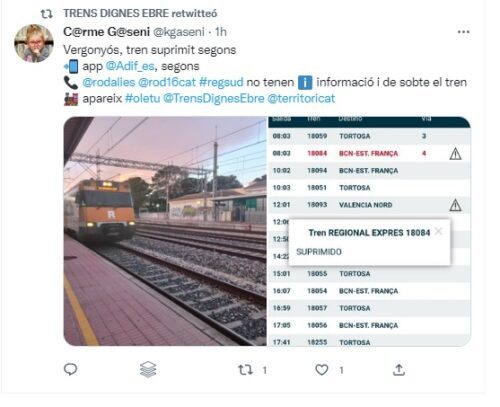Click the warning triangle beside train 18084

point(455,154)
